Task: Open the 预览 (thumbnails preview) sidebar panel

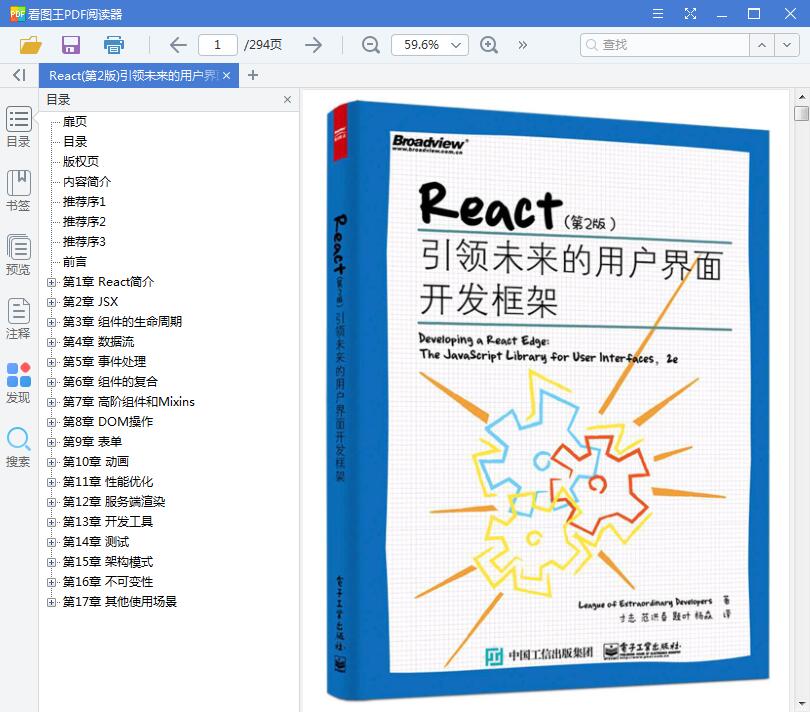Action: pos(19,255)
